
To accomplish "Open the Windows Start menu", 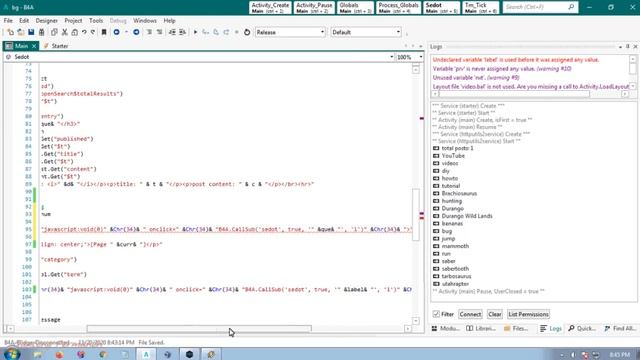I will coord(11,354).
